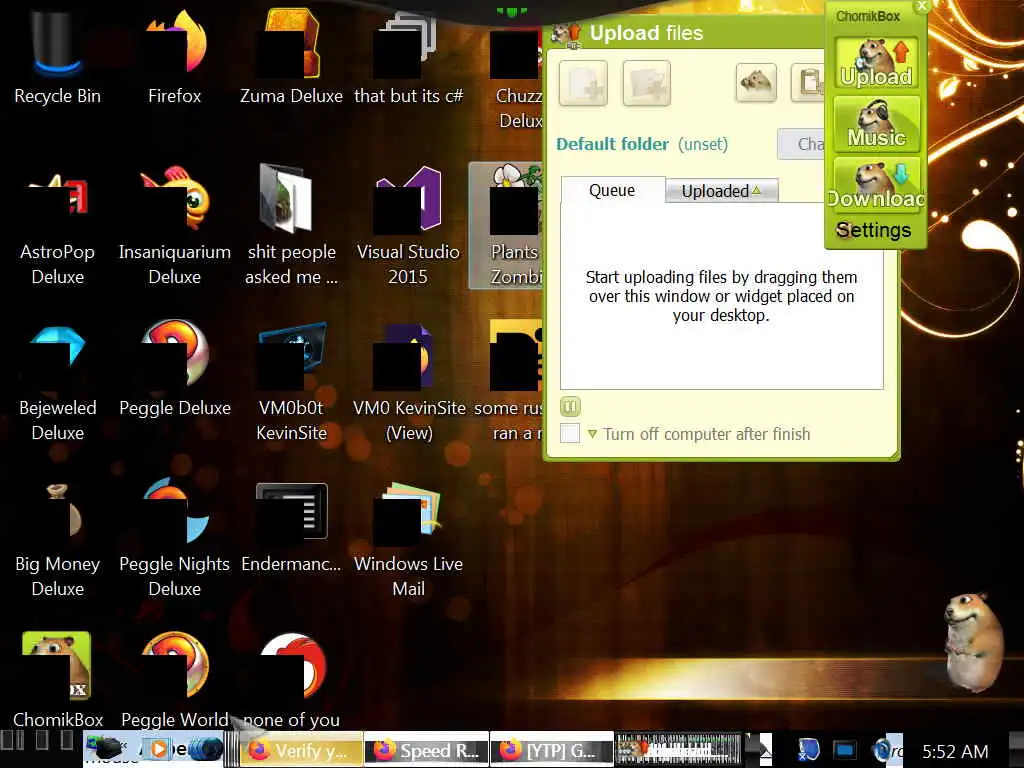Select the Visual Studio 2015 desktop icon

pos(408,226)
